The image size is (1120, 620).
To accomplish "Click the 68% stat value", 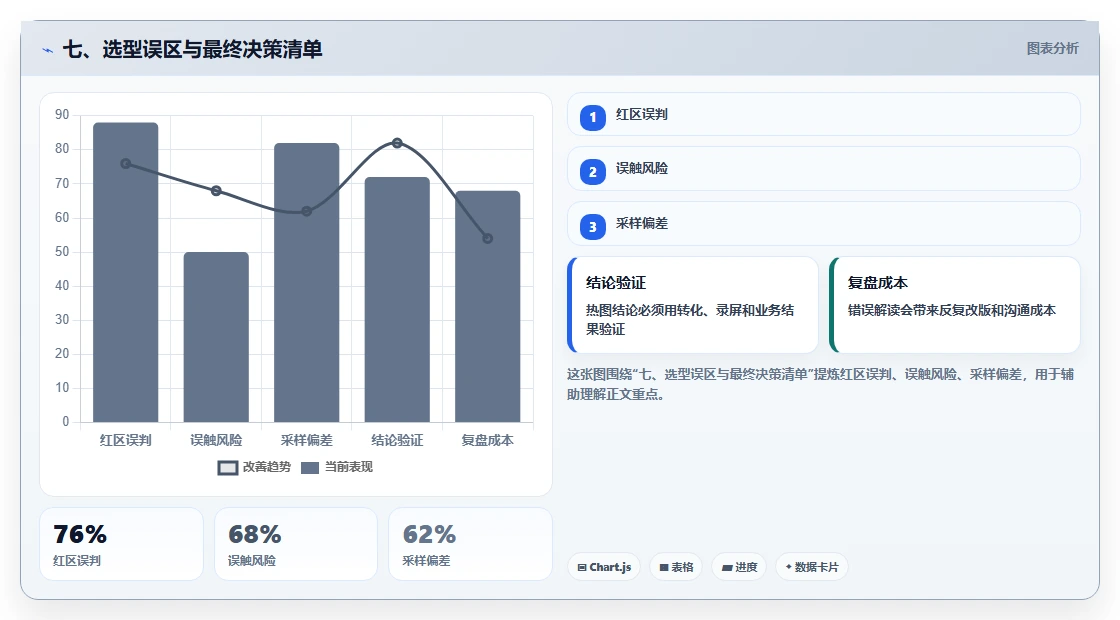I will (x=255, y=534).
